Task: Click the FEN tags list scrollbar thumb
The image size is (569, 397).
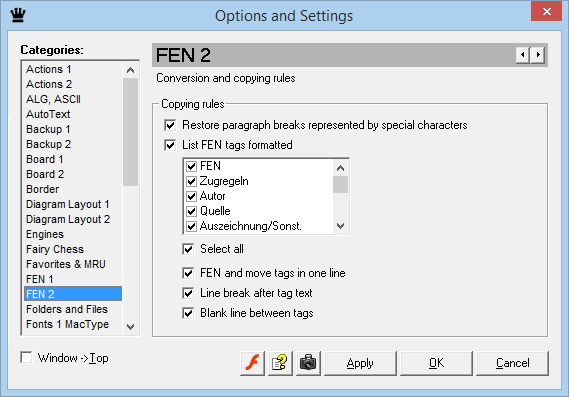Action: (x=340, y=184)
